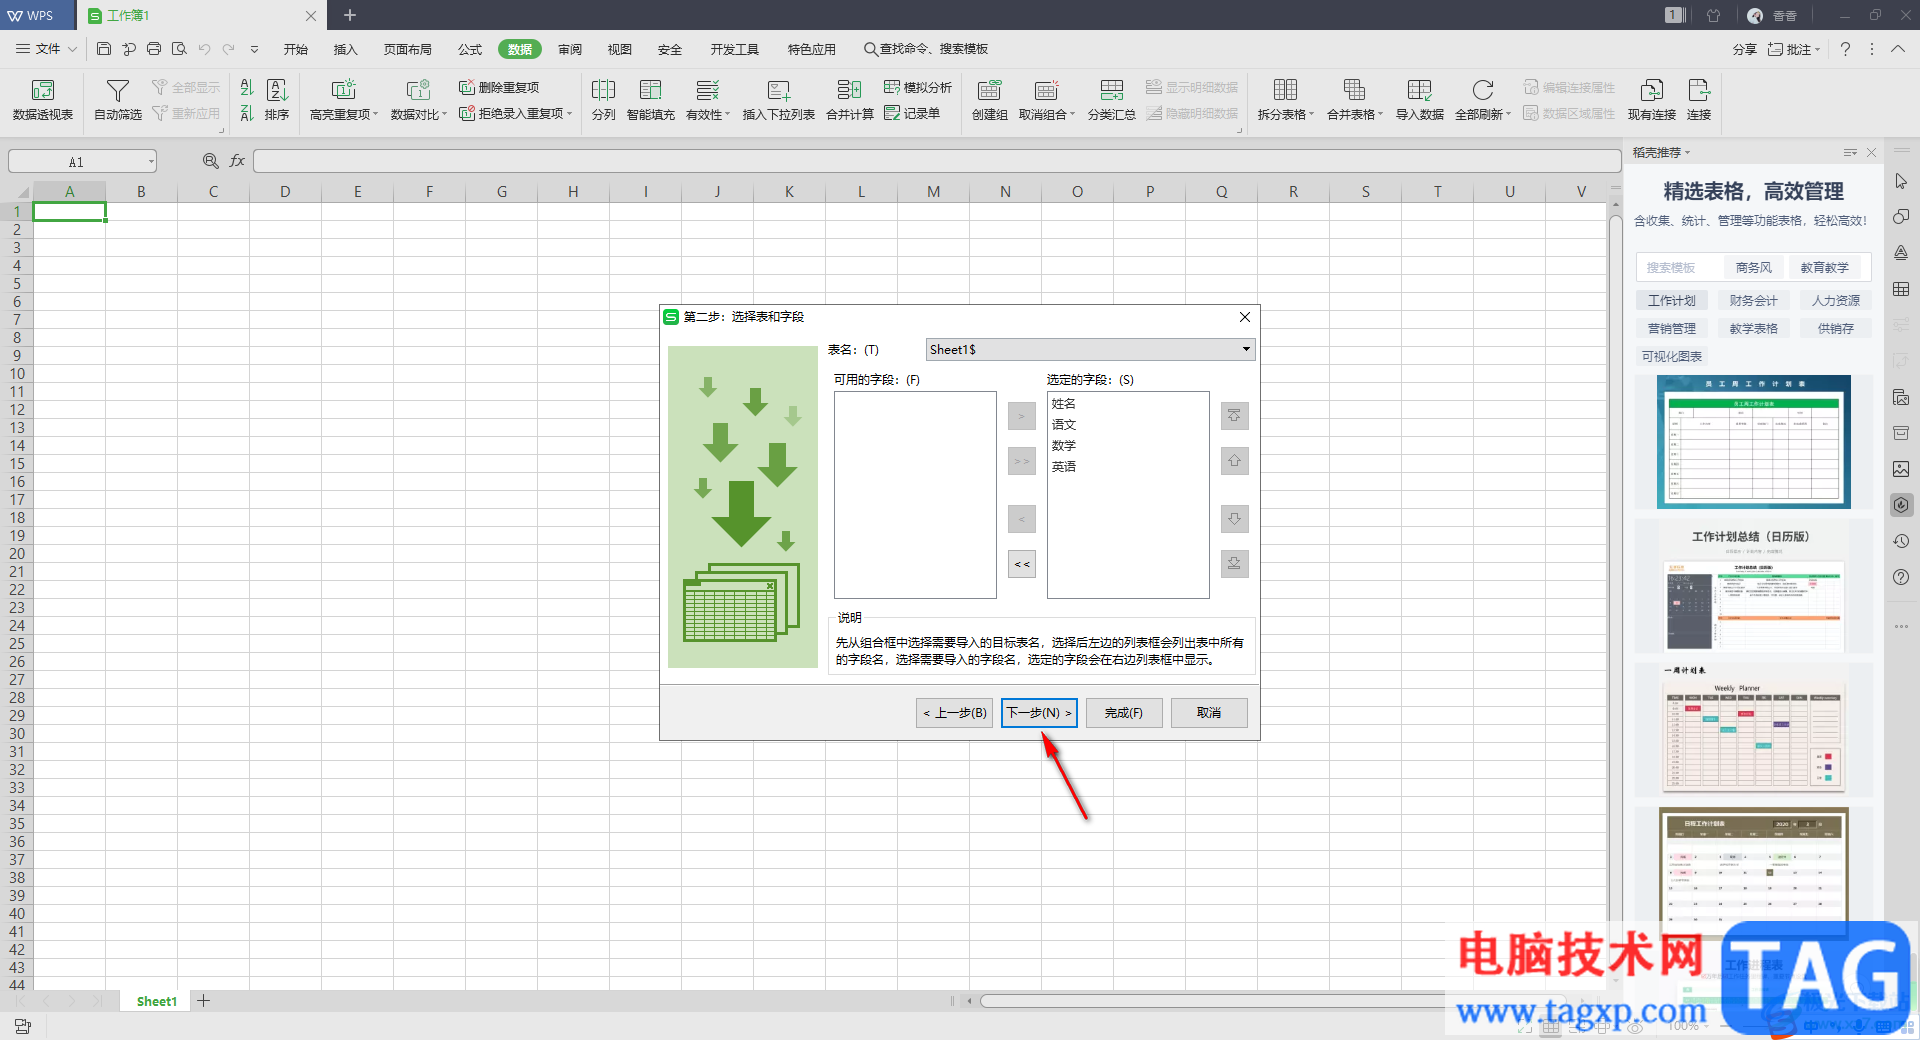Add a new sheet with plus button
Screen dimensions: 1920x1040
203,1001
